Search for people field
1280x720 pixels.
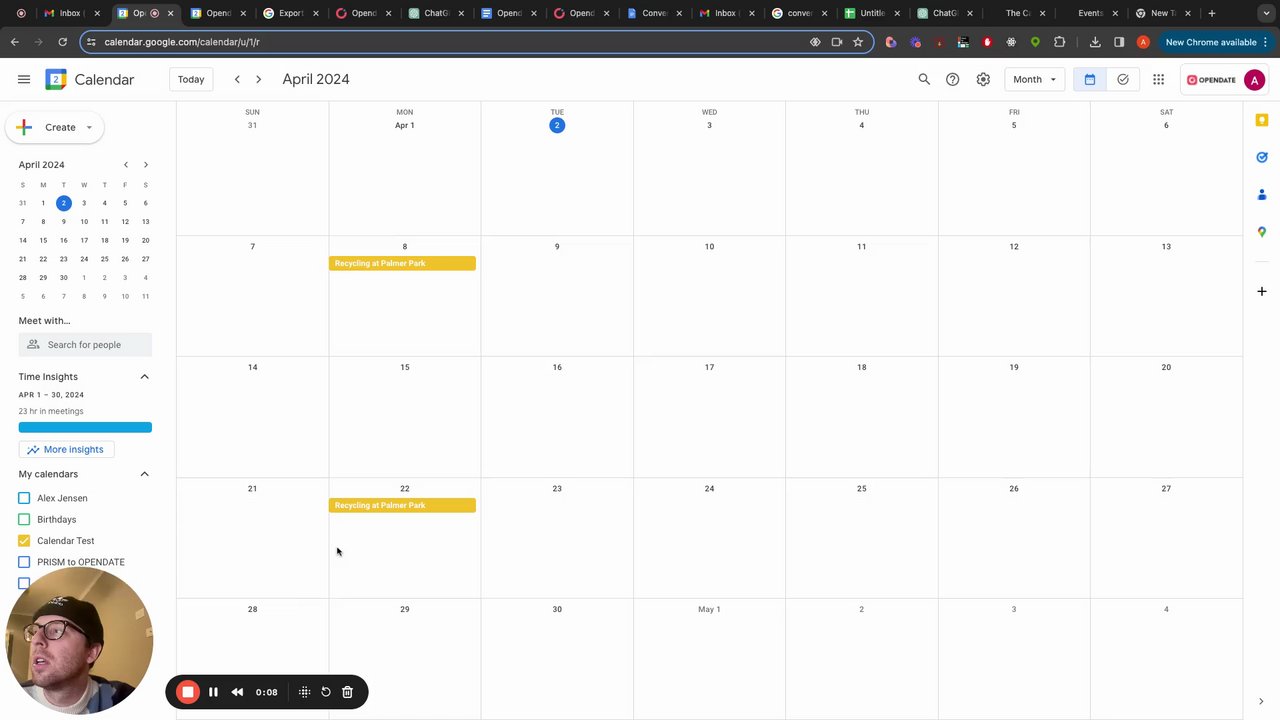point(85,345)
